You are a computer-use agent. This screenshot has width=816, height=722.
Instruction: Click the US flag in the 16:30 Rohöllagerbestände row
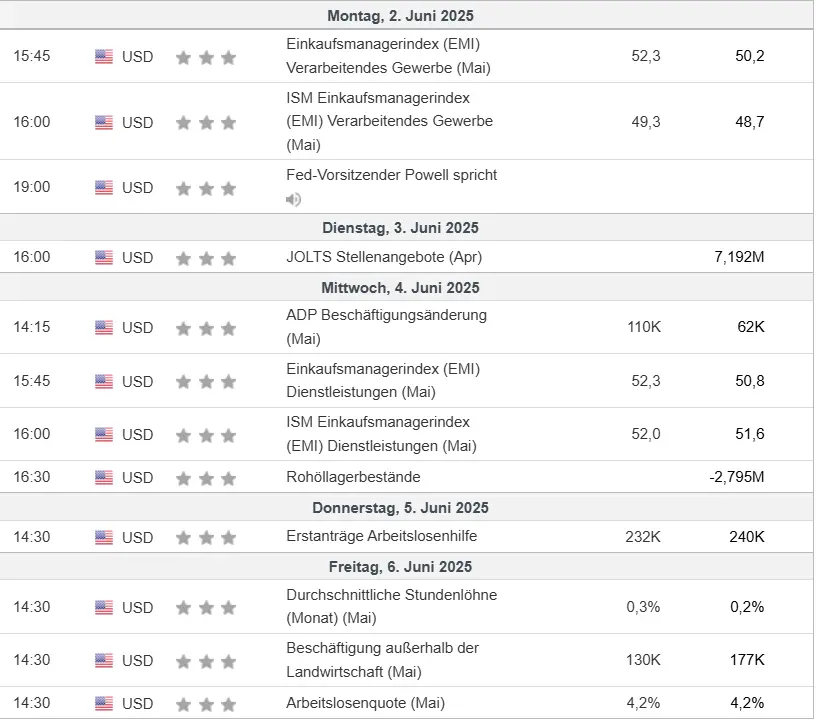(x=104, y=477)
